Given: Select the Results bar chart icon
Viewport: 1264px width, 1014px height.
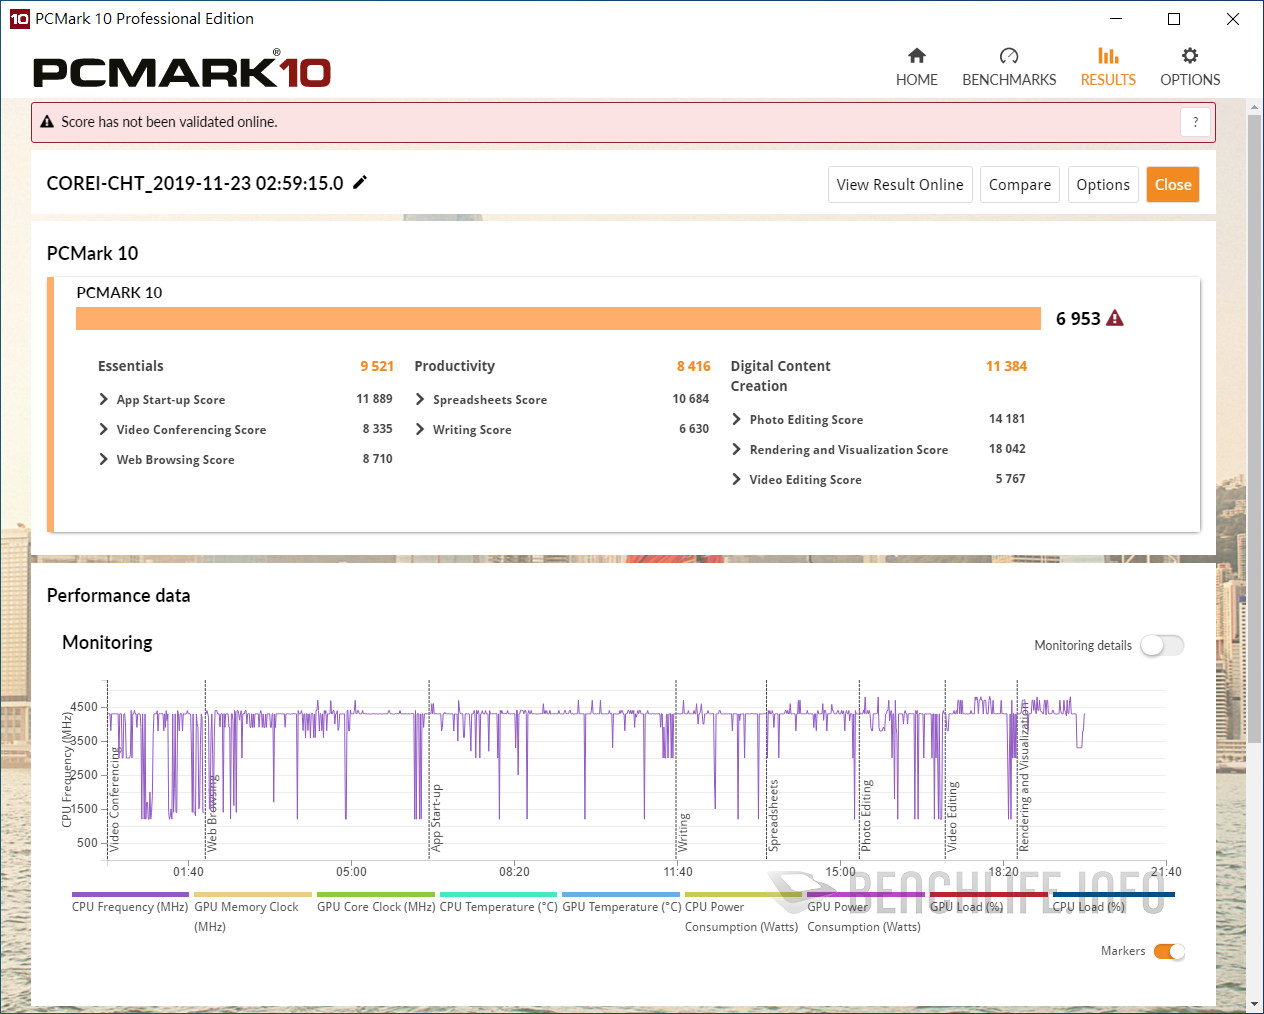Looking at the screenshot, I should 1107,56.
